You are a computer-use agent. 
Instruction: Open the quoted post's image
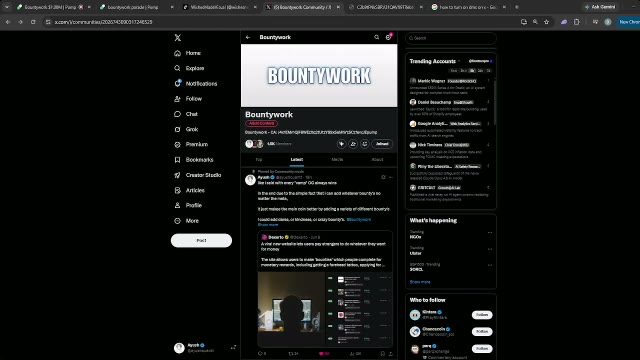[325, 309]
